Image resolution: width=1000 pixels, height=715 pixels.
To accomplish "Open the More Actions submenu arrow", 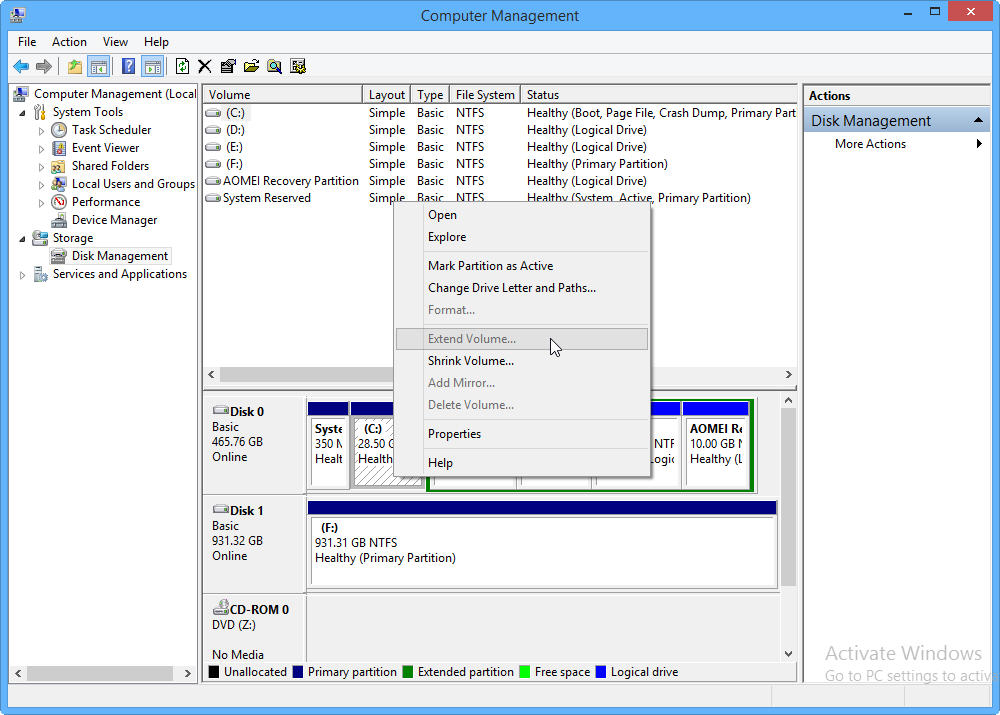I will click(x=979, y=144).
